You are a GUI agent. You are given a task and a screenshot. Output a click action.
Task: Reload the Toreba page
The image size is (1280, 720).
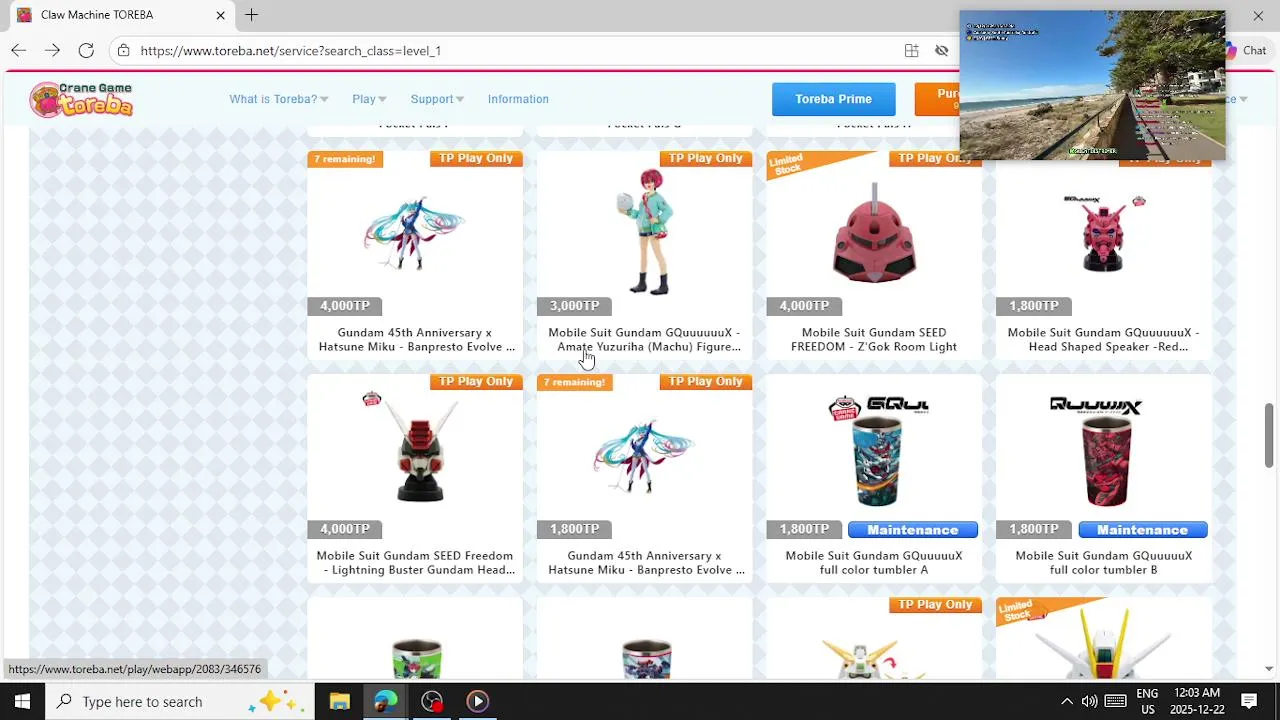tap(86, 50)
